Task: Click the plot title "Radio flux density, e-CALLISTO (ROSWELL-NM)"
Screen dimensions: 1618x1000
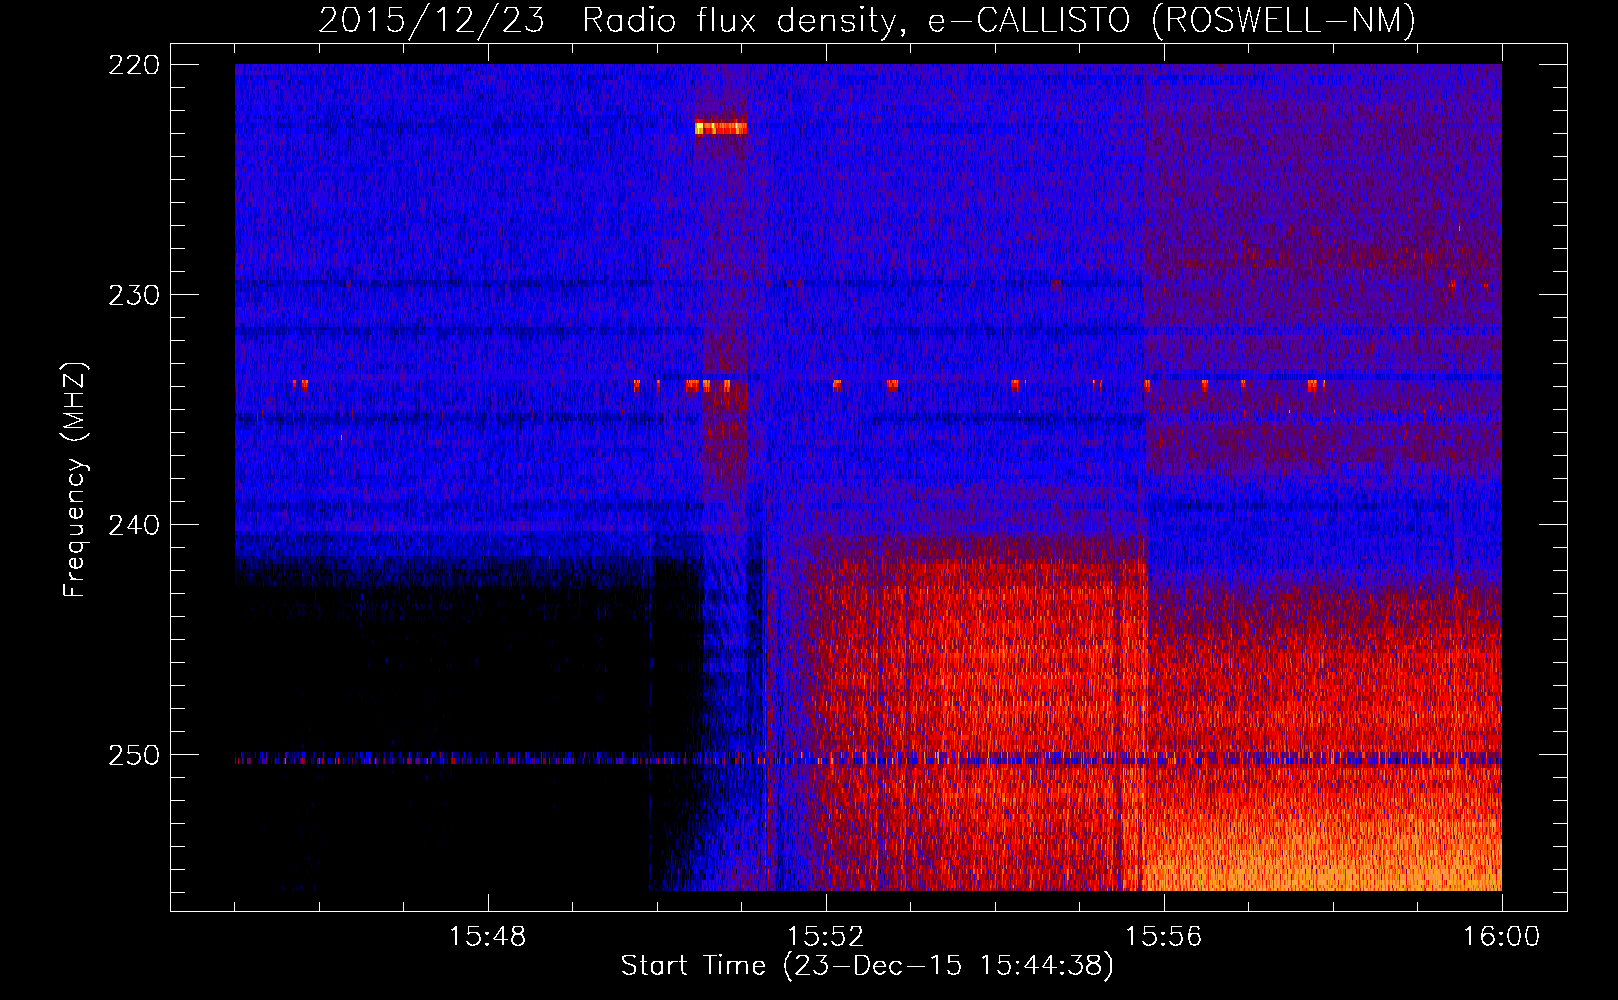Action: [x=999, y=20]
